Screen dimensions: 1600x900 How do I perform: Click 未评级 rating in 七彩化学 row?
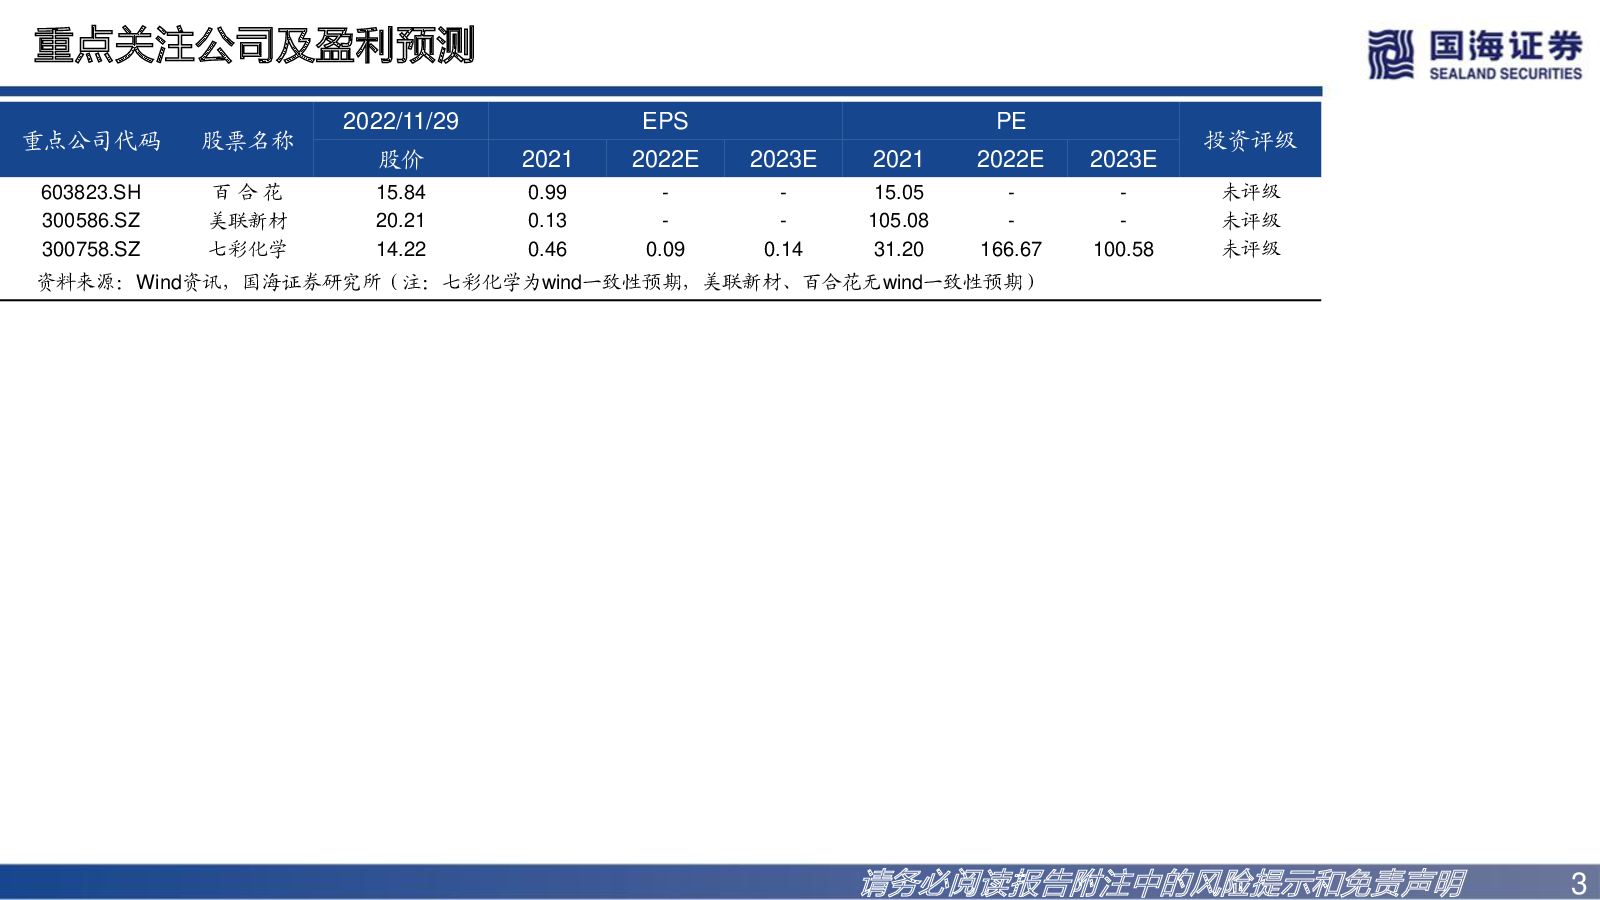pos(1251,249)
